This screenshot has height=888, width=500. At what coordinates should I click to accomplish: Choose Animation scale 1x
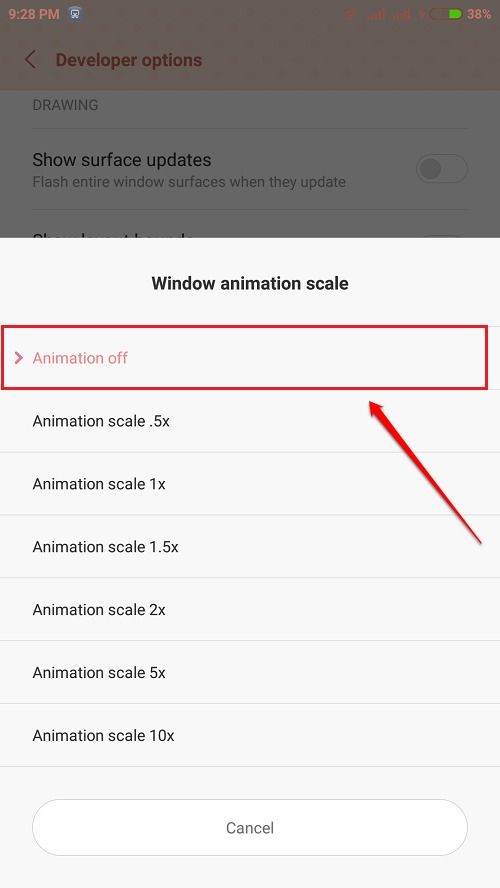(250, 484)
